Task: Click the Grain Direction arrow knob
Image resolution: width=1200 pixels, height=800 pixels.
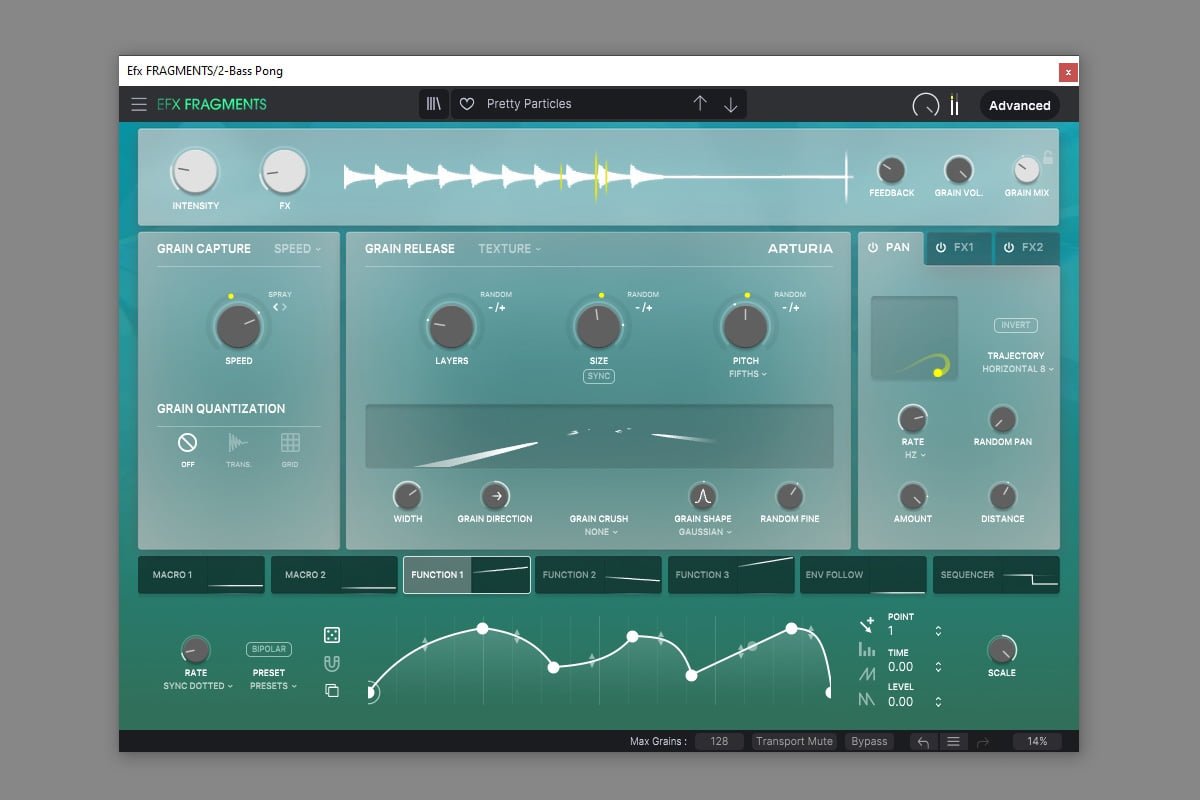Action: [x=495, y=495]
